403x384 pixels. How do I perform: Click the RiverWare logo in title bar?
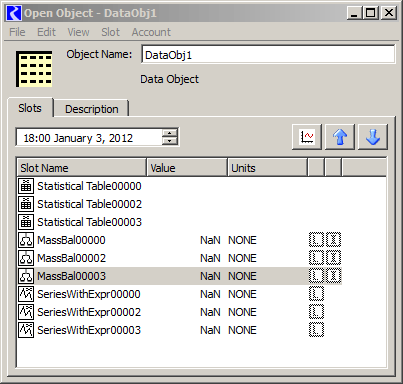pos(14,13)
